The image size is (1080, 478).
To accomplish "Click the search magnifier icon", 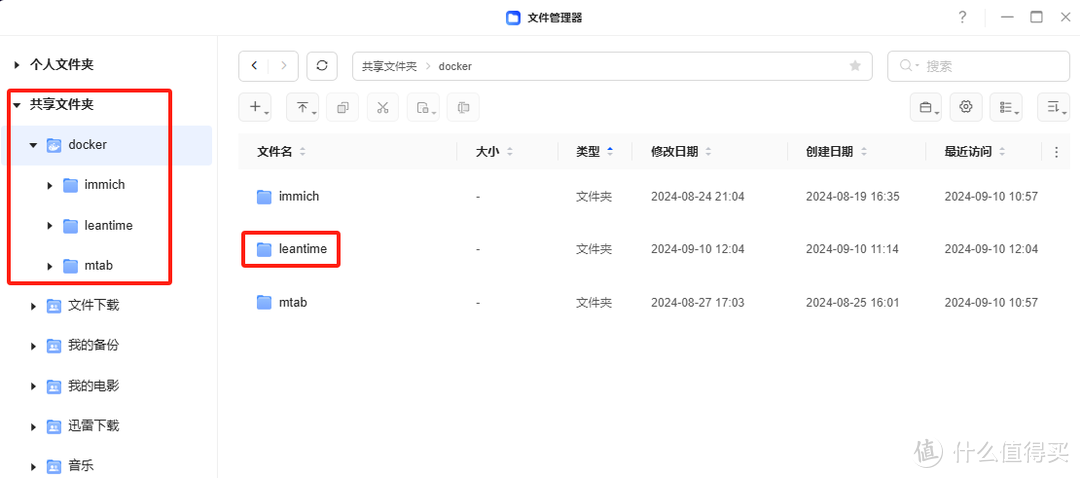I will (x=908, y=66).
